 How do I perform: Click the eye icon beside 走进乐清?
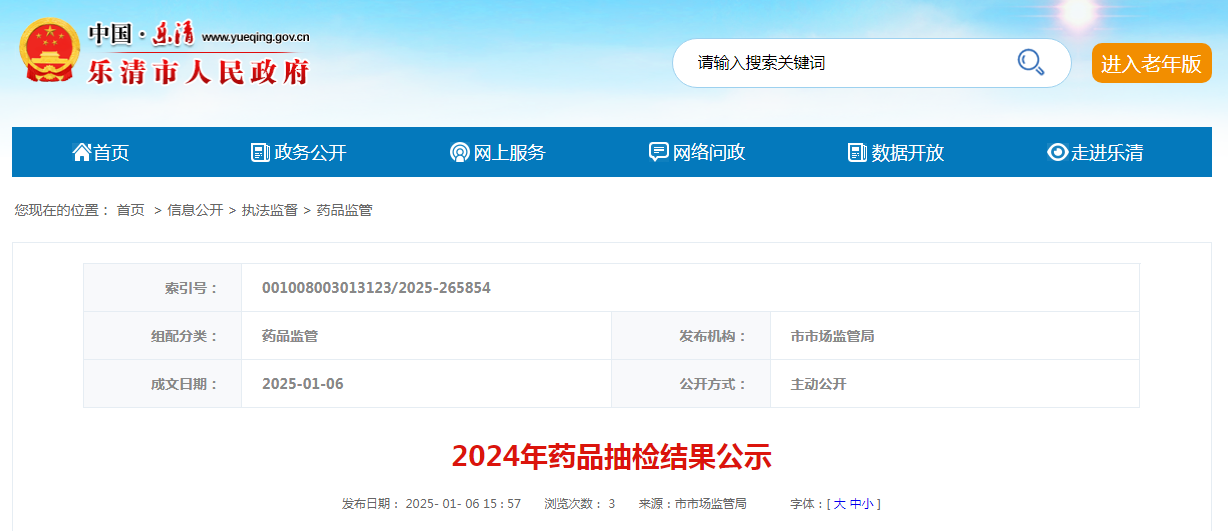click(x=1057, y=152)
